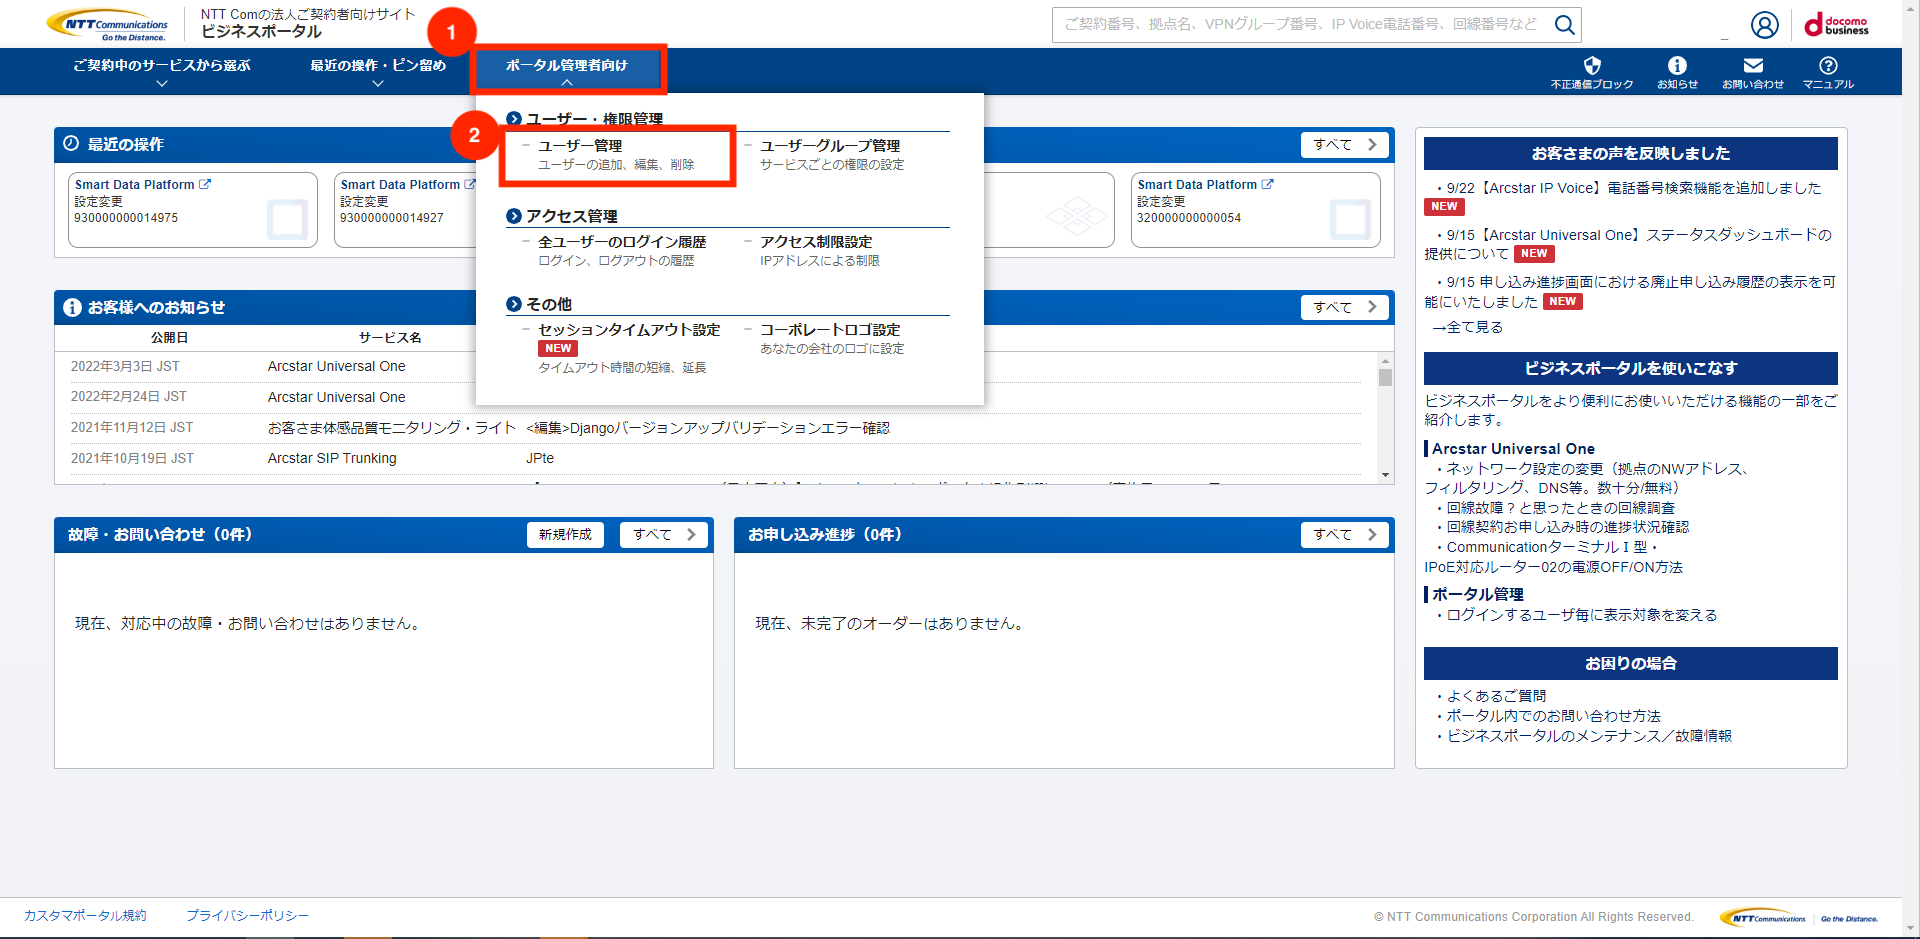Open ユーザーグループ管理 menu entry

[829, 145]
